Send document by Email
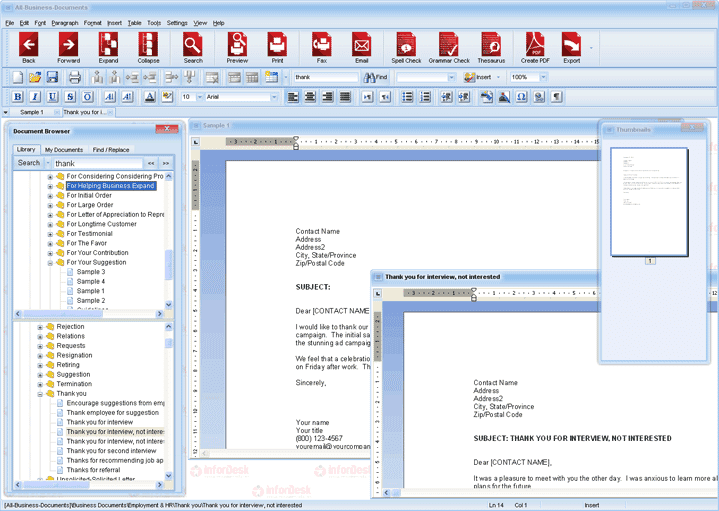This screenshot has width=719, height=511. pyautogui.click(x=361, y=47)
